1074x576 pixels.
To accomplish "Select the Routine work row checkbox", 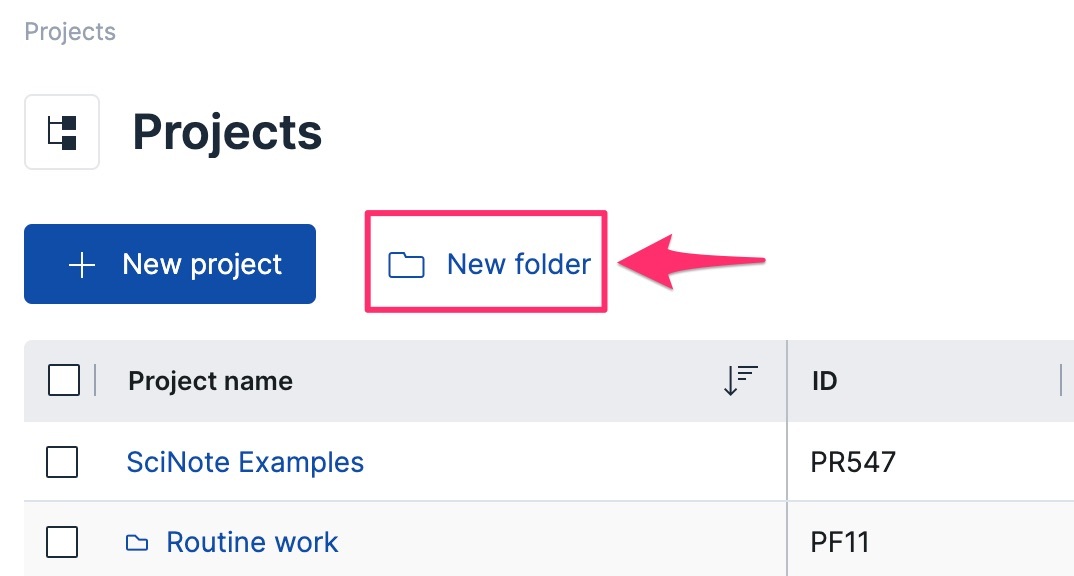I will pyautogui.click(x=62, y=543).
